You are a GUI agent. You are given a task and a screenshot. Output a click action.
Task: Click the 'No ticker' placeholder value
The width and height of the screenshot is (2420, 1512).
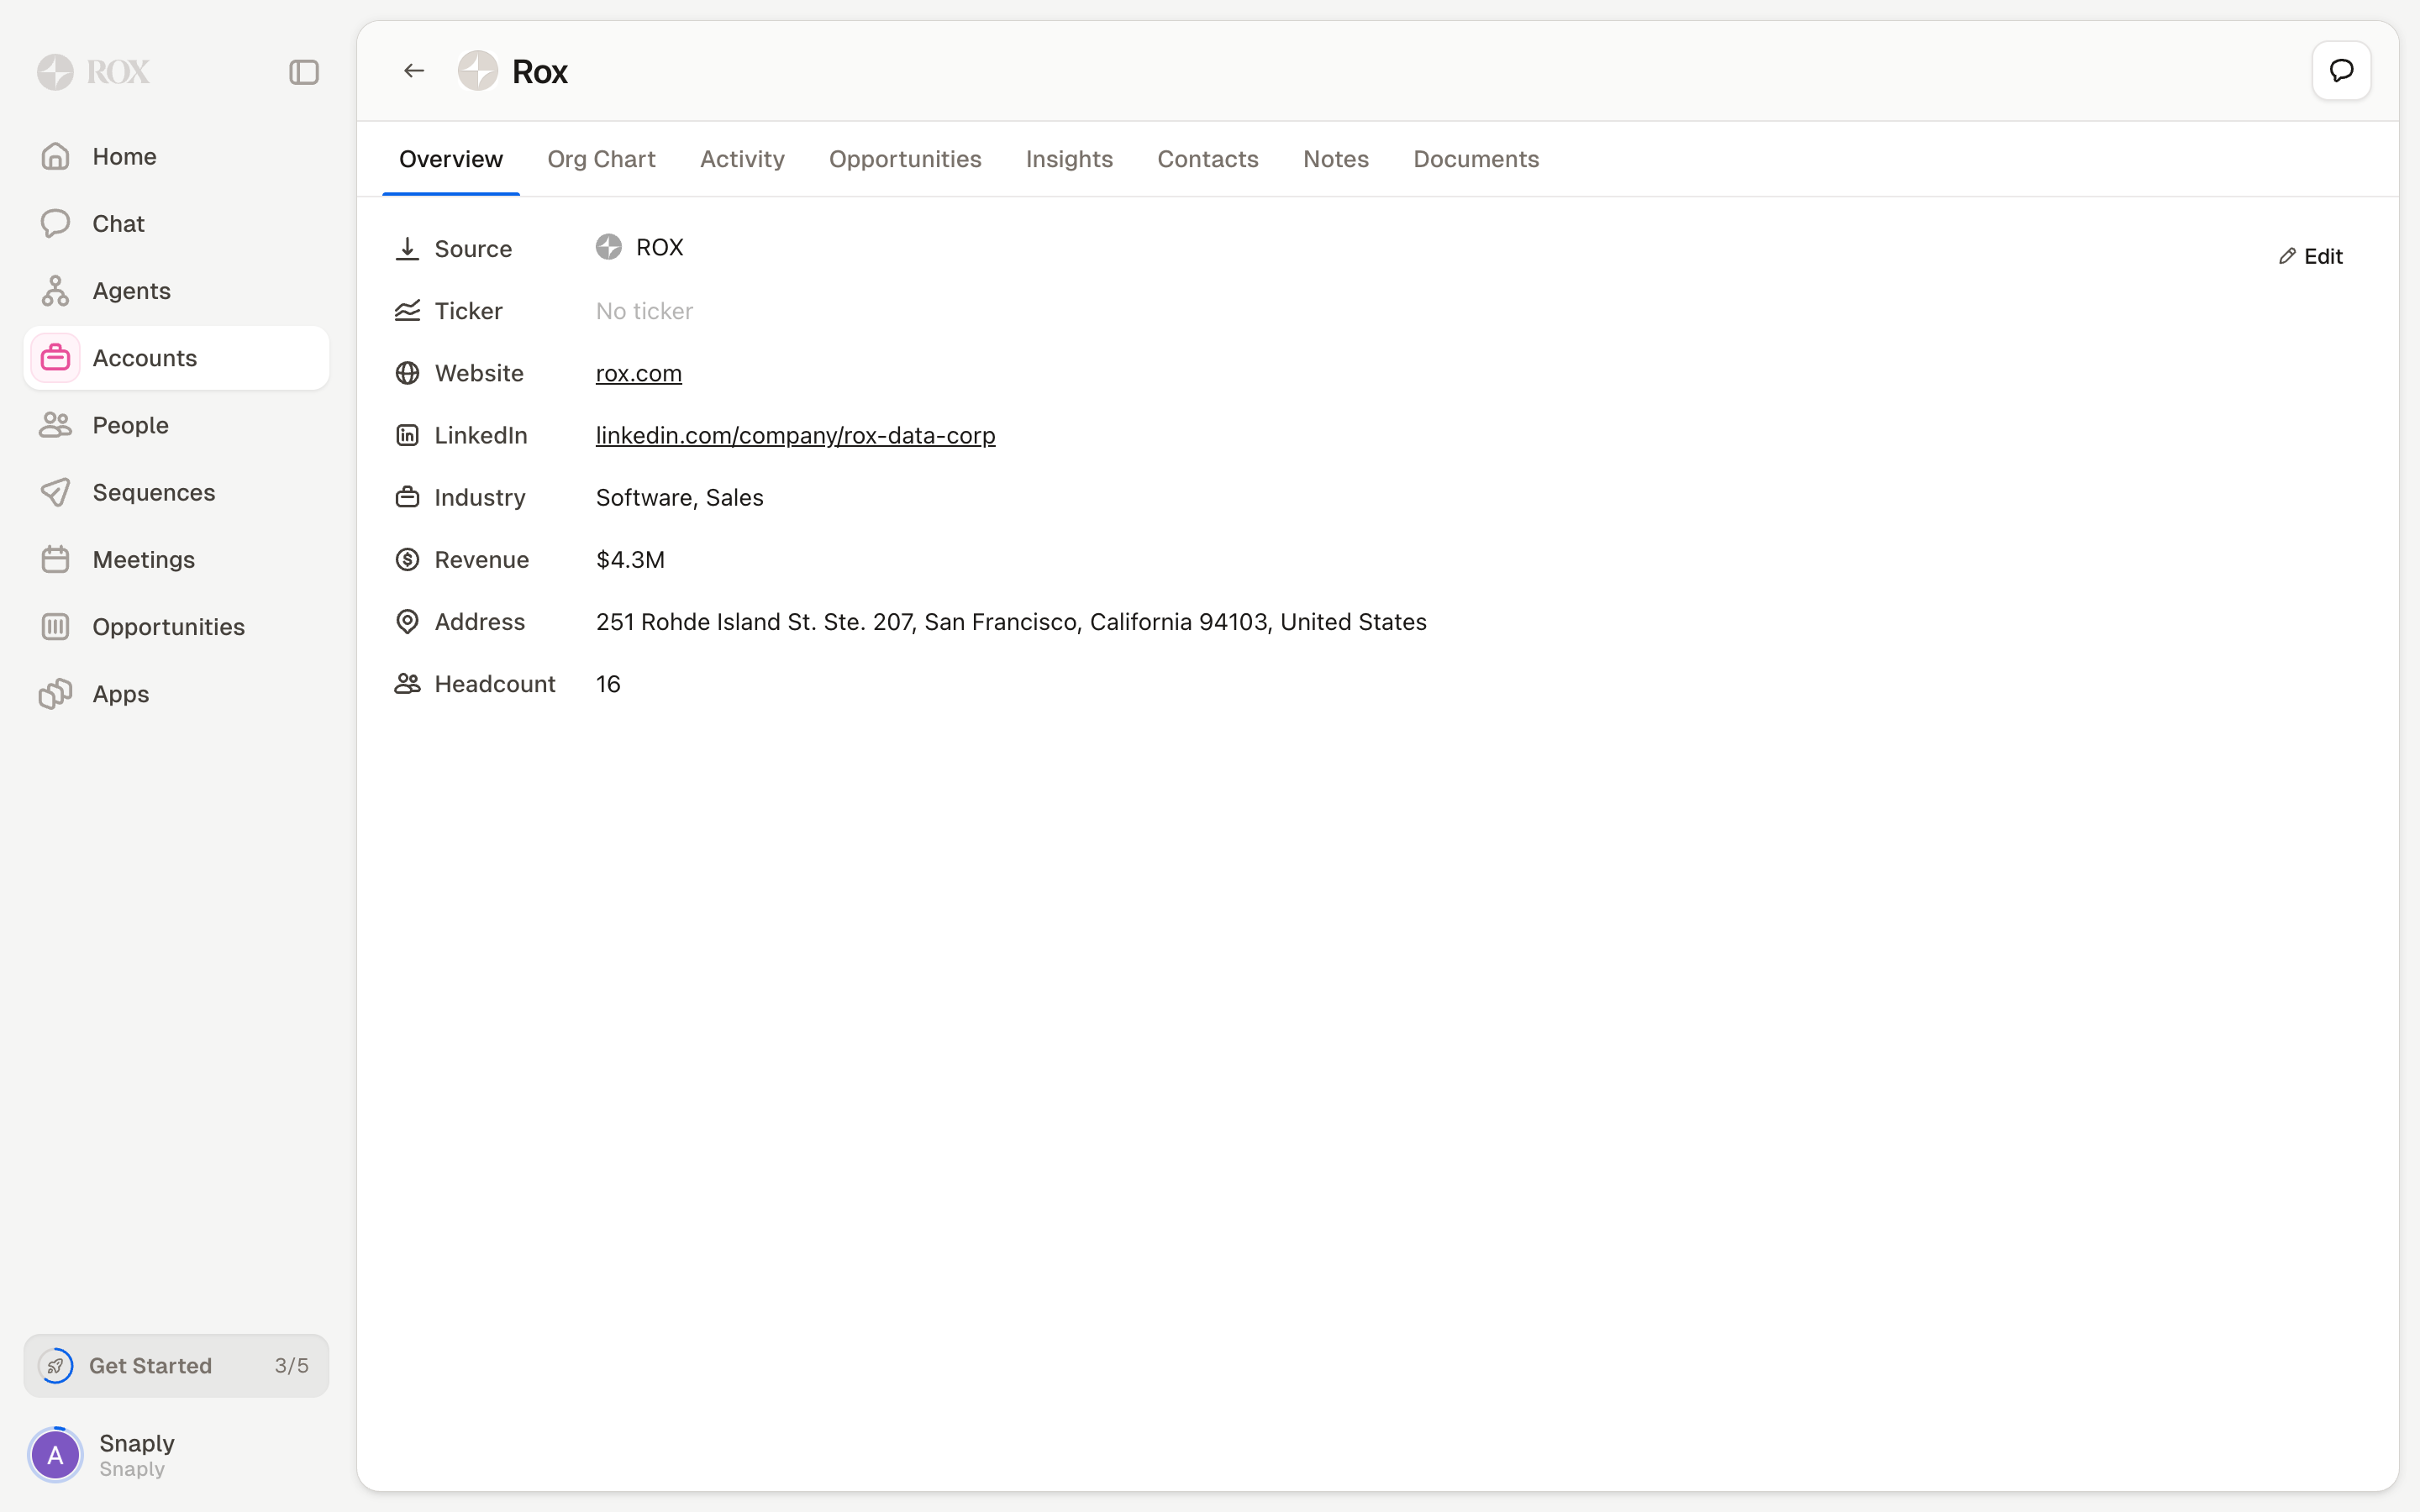(645, 311)
